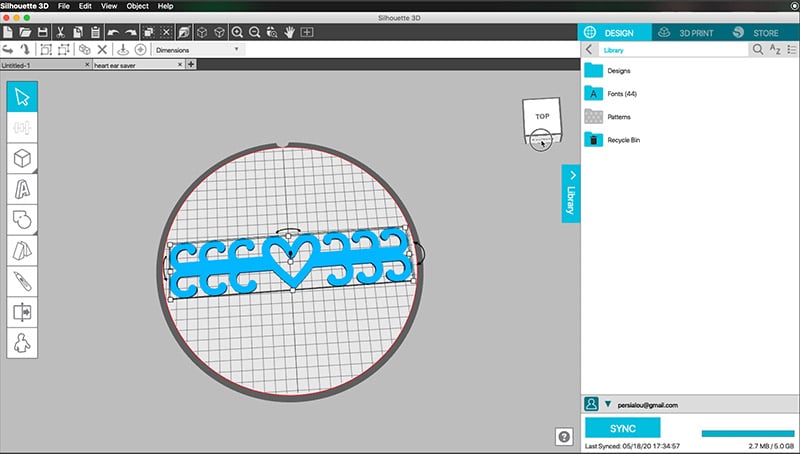Screen dimensions: 800x454
Task: Open a file with the folder icon
Action: point(25,32)
